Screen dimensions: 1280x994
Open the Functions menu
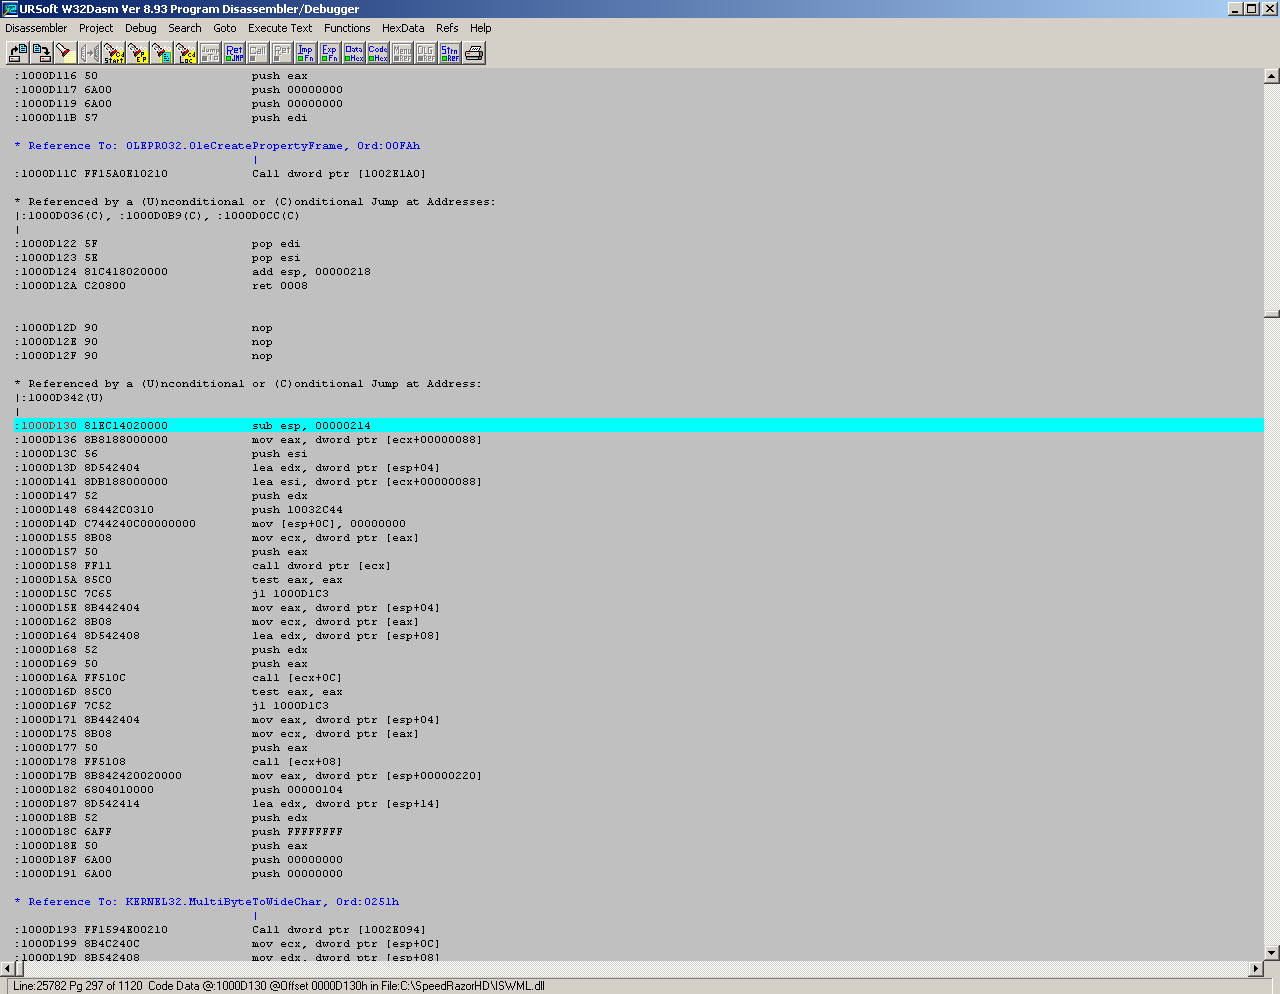(347, 28)
